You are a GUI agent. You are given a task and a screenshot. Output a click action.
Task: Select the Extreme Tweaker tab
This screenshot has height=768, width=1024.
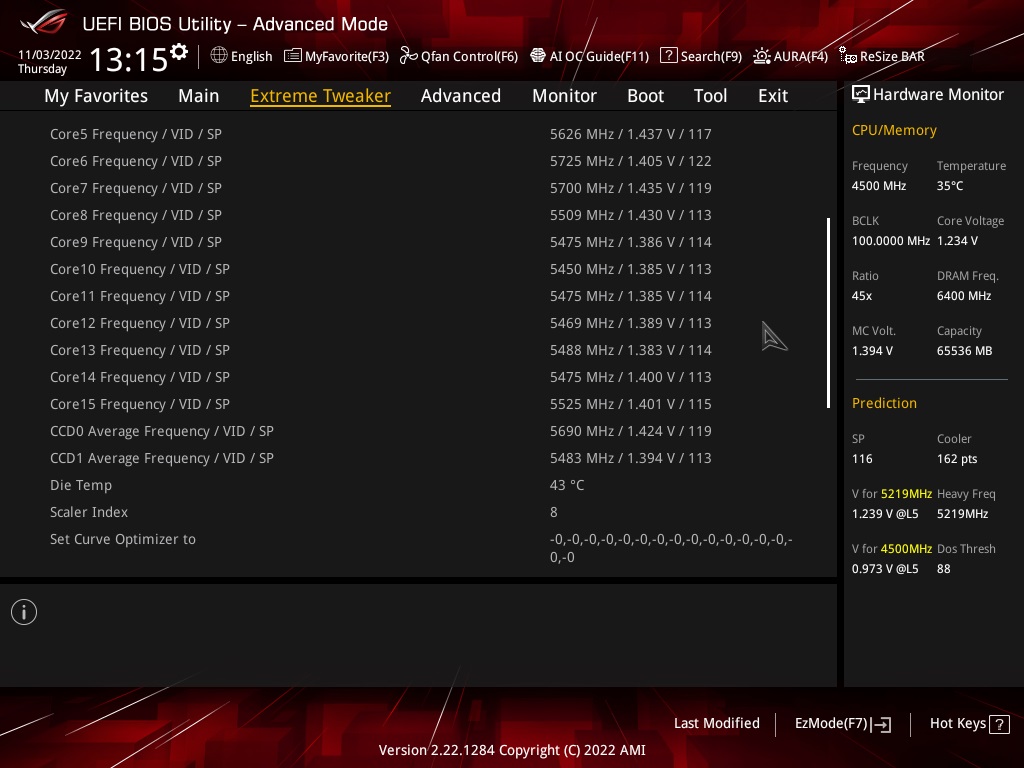click(321, 96)
